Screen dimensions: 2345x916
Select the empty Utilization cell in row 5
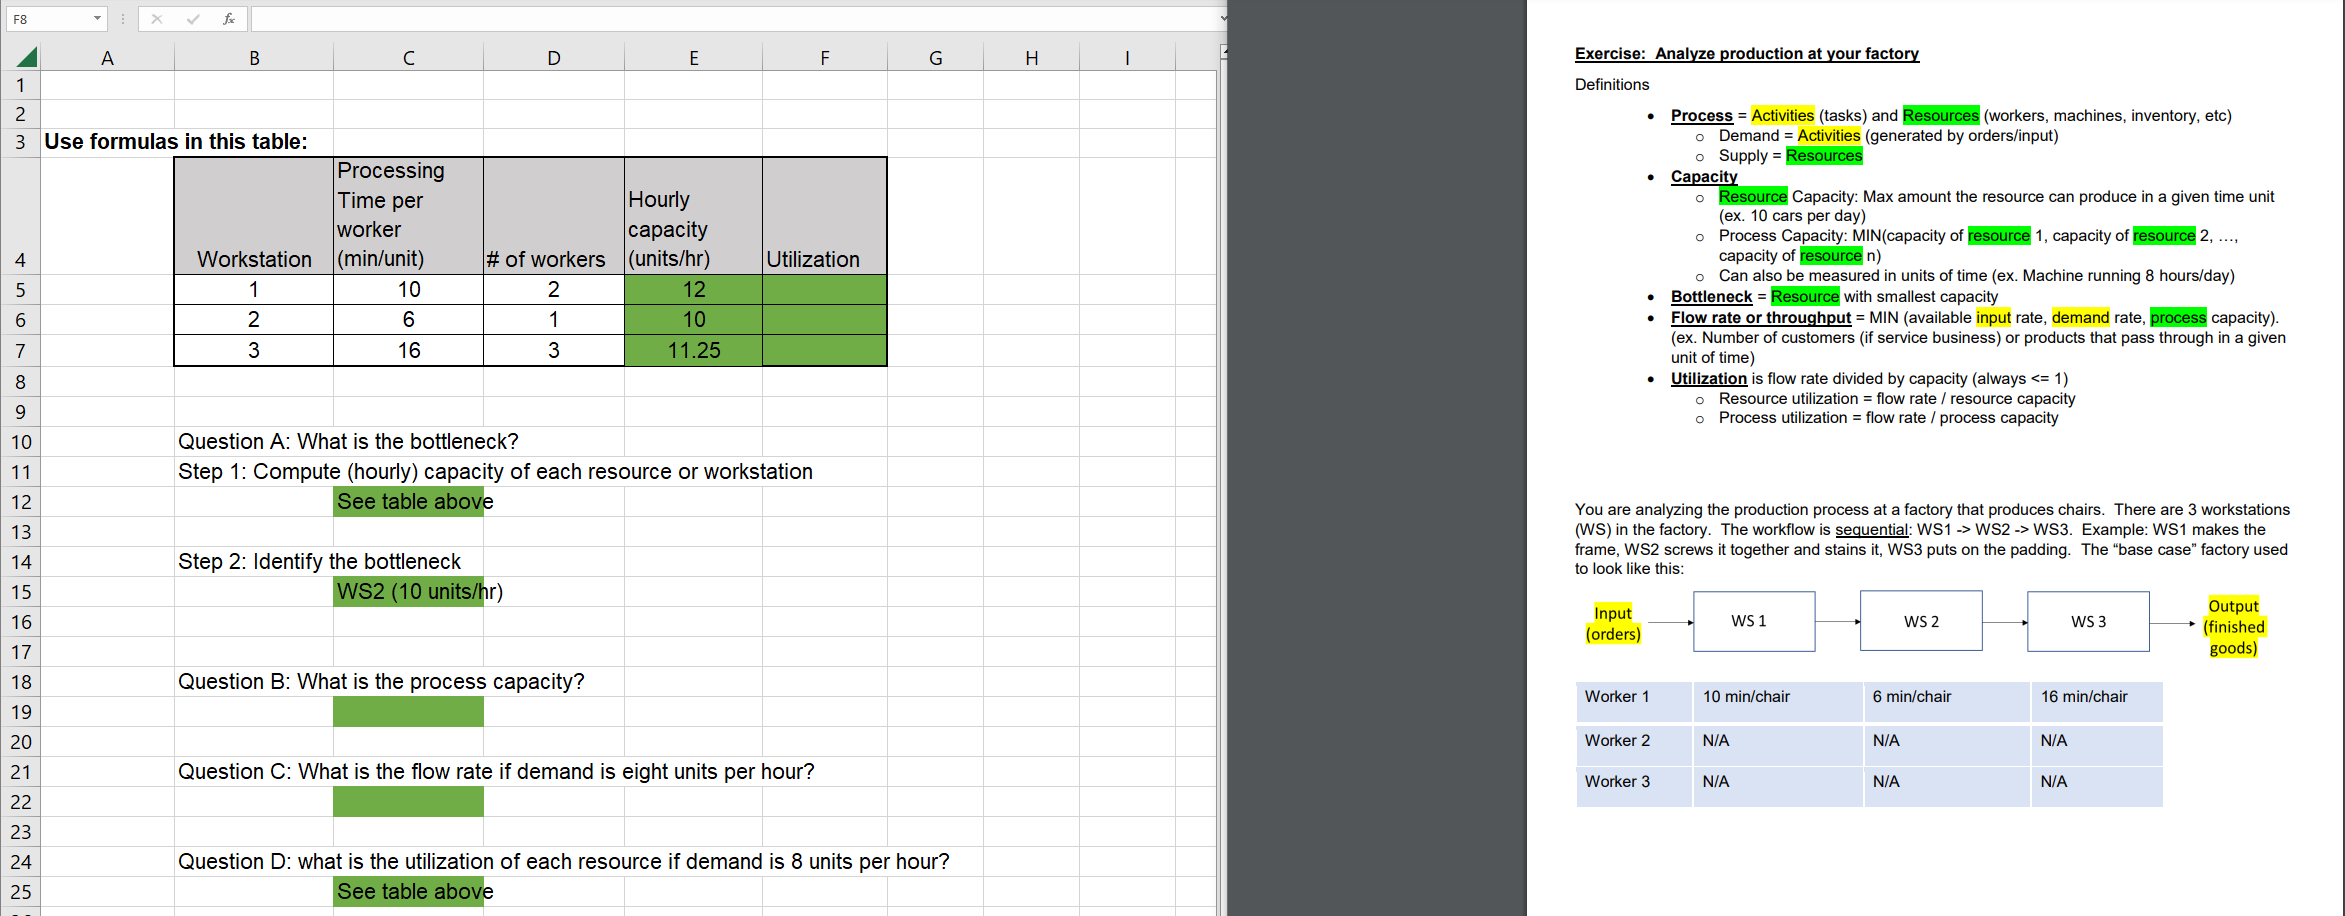coord(824,289)
